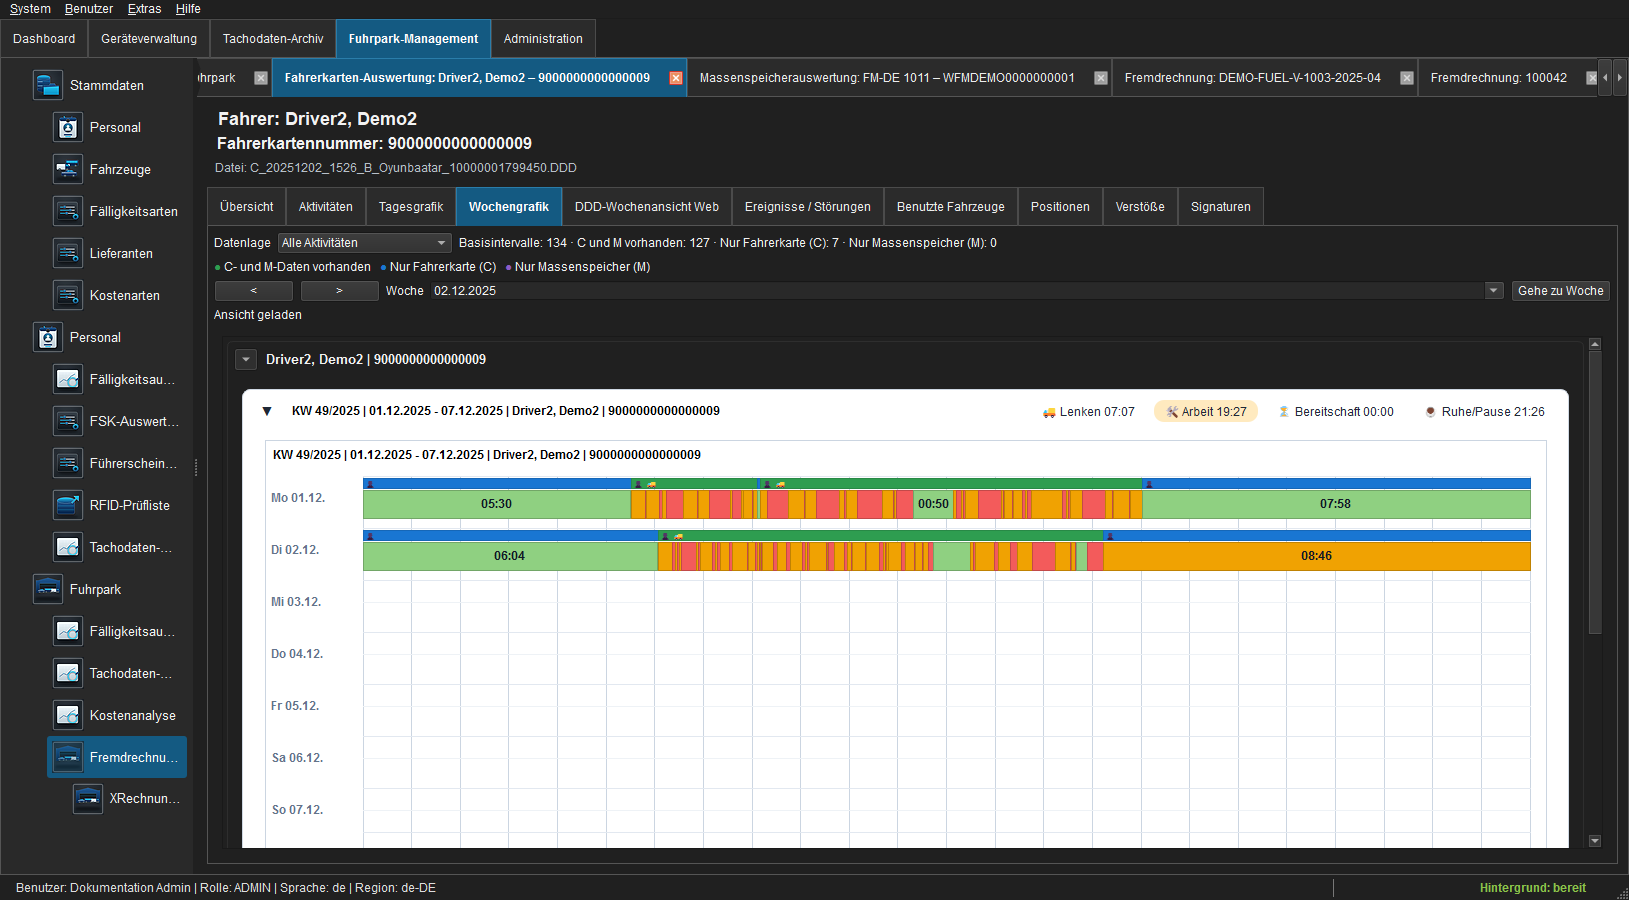Toggle the Lenken 07:07 legend entry

point(1089,412)
